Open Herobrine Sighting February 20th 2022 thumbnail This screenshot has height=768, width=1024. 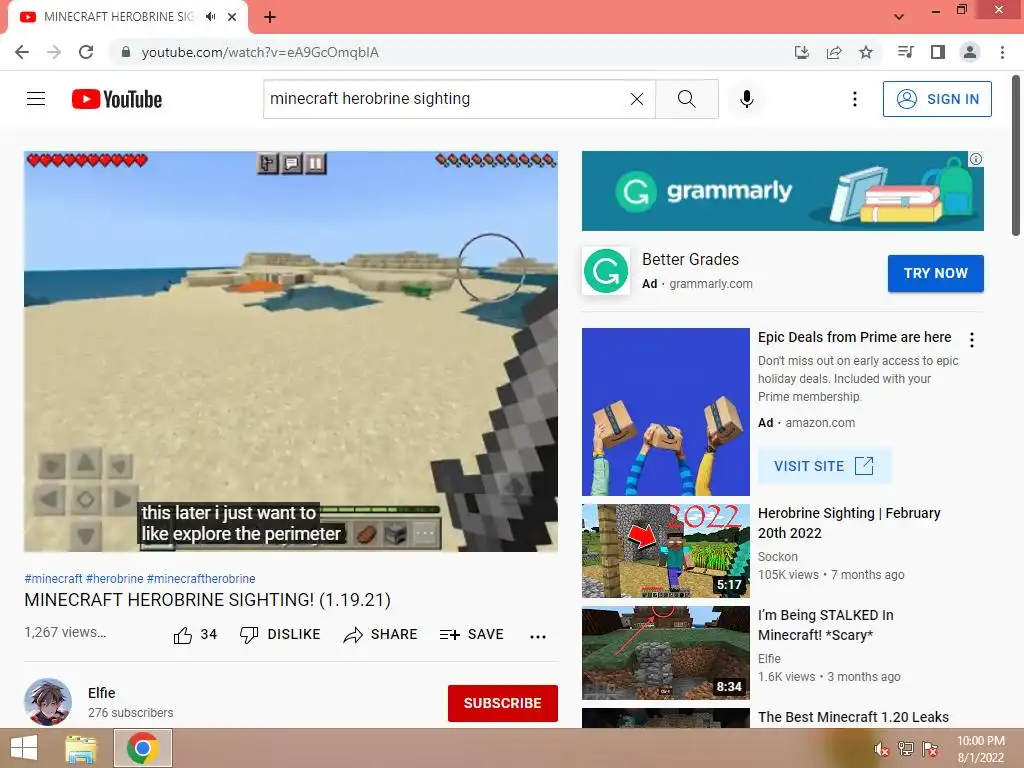[x=665, y=551]
